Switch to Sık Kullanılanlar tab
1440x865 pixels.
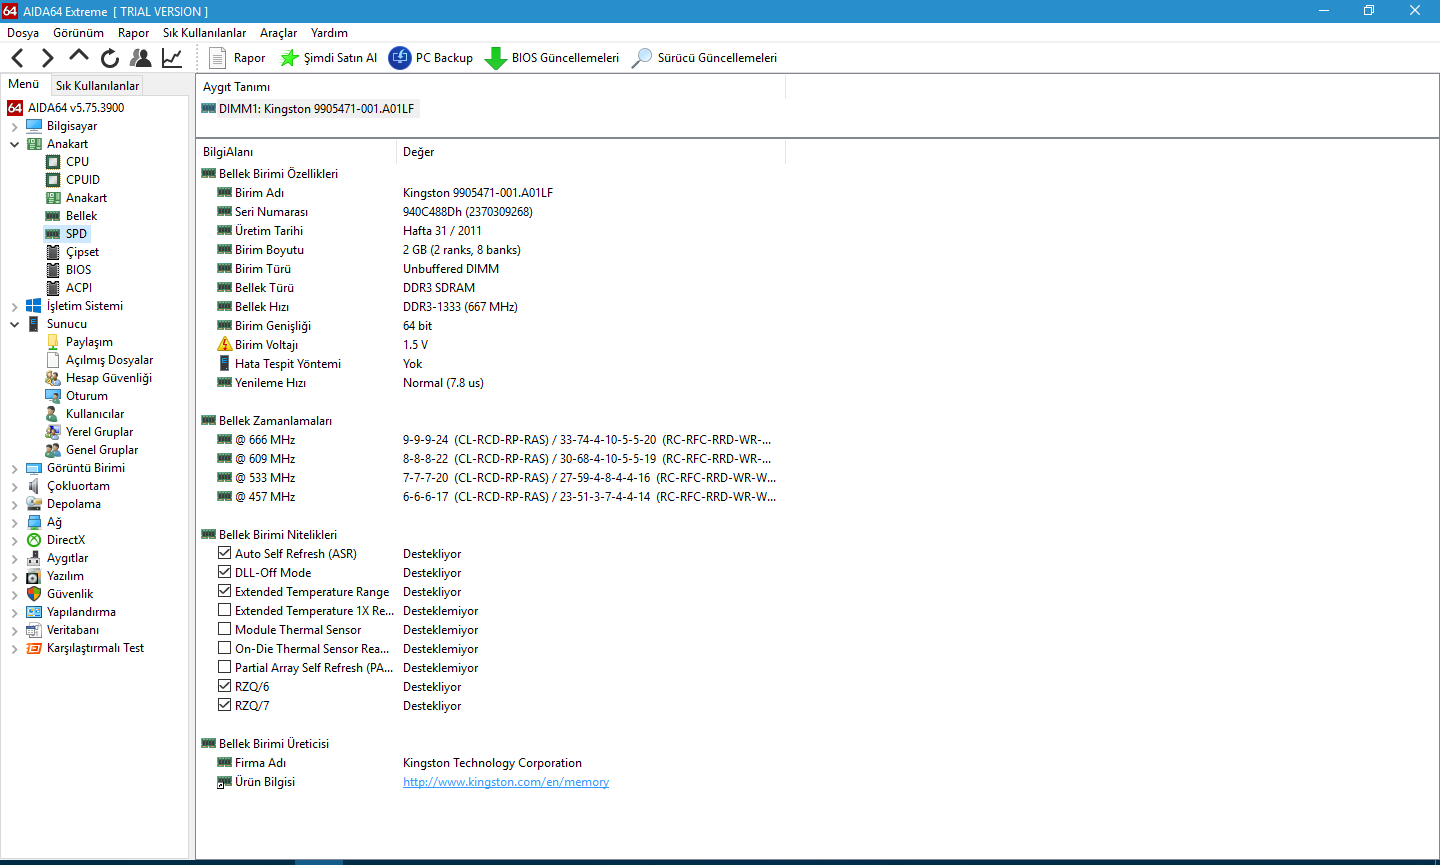pyautogui.click(x=97, y=86)
